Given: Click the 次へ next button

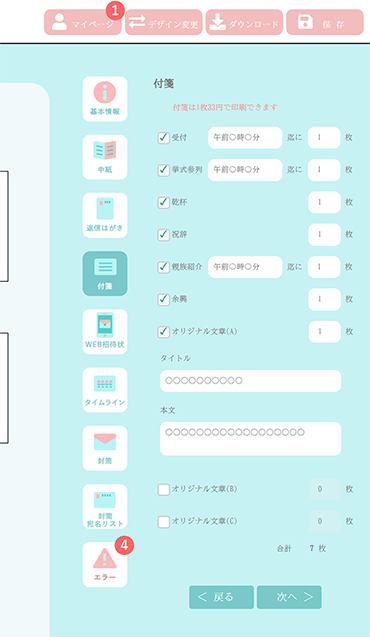Looking at the screenshot, I should pos(289,597).
